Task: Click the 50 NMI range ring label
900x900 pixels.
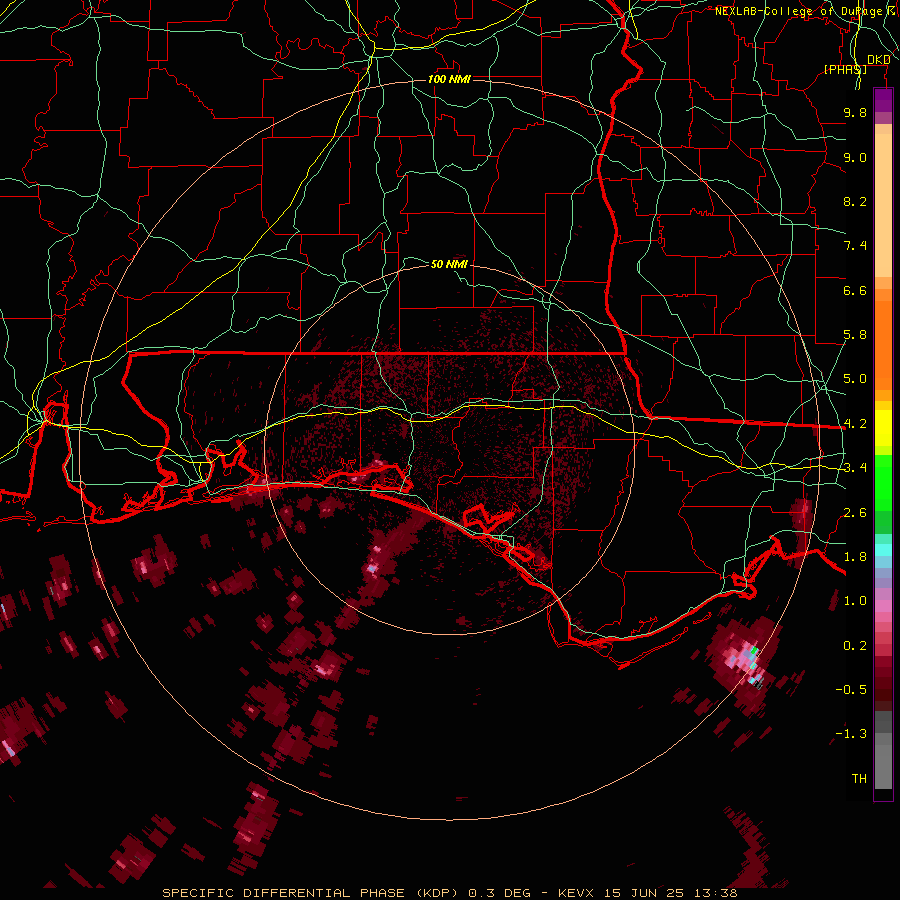Action: (449, 264)
